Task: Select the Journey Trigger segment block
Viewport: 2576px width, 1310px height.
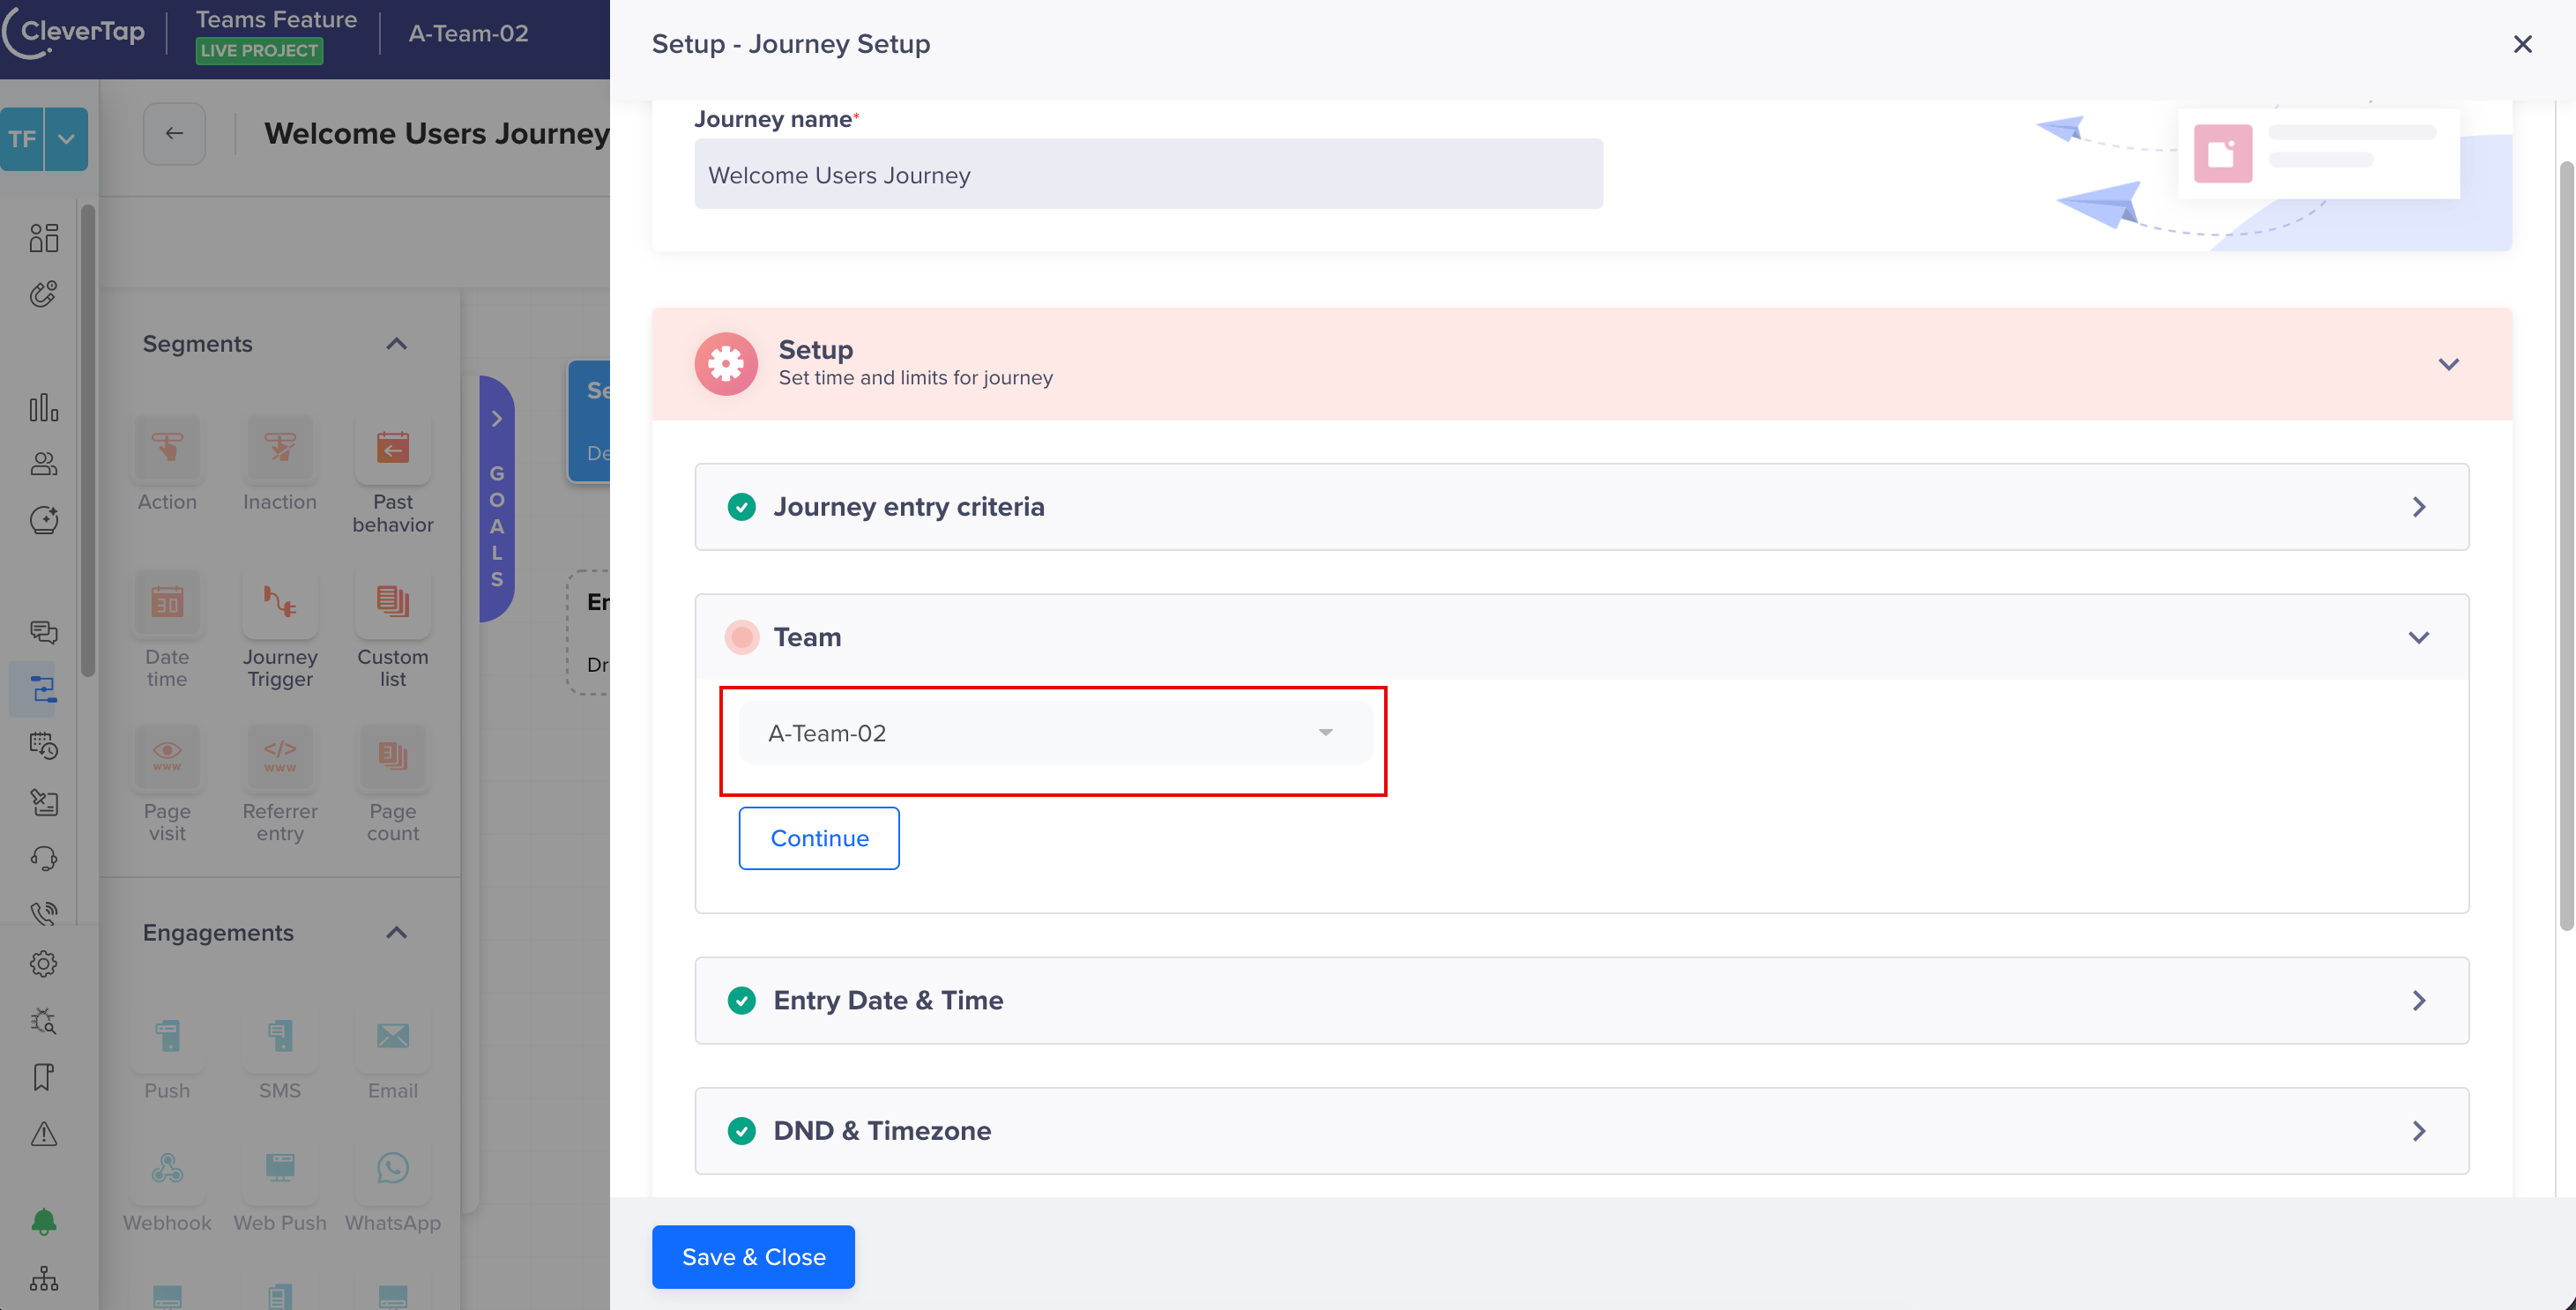Action: point(280,603)
